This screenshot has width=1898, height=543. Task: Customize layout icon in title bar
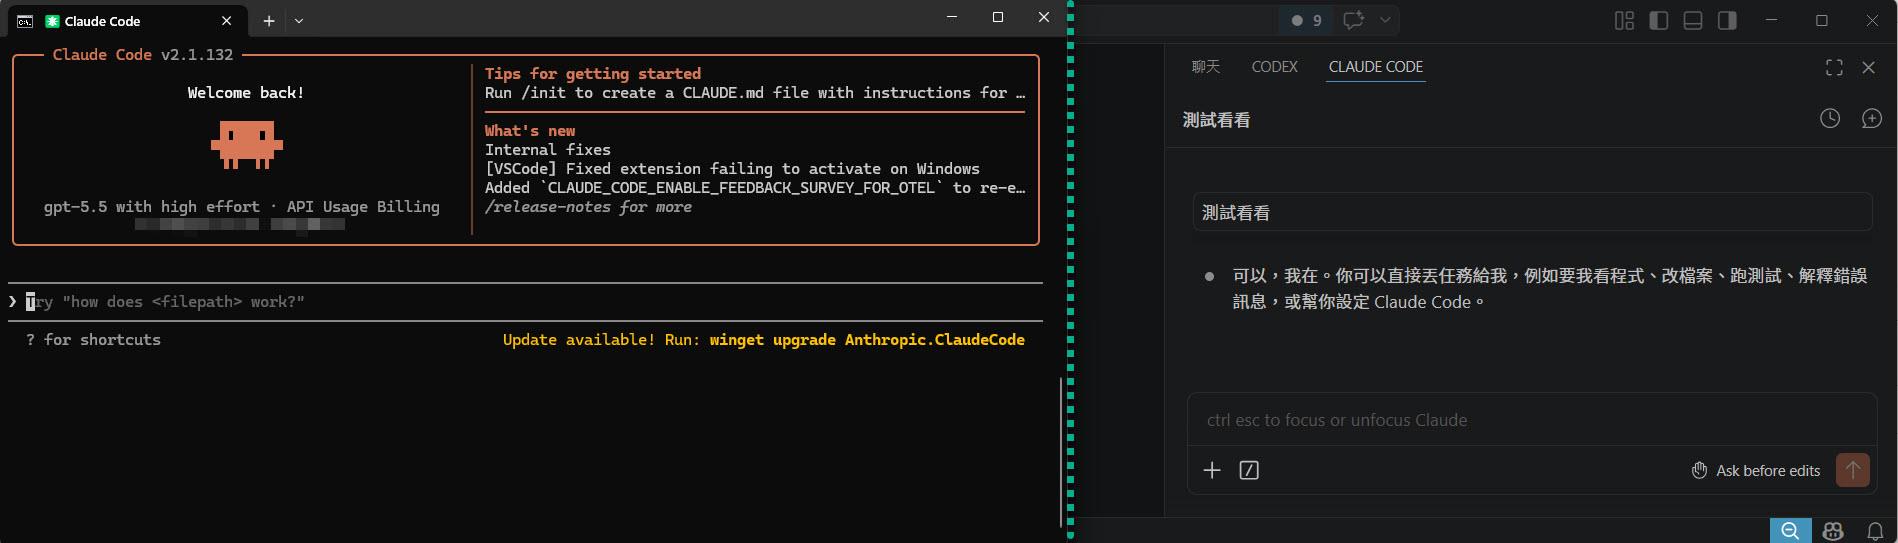1624,20
